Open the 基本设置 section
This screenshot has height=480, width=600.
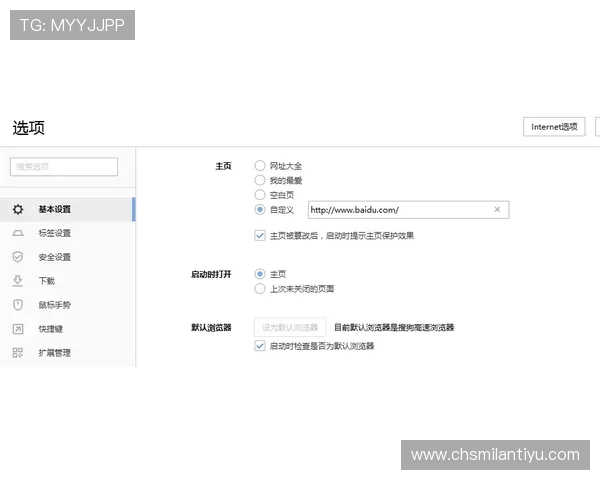(x=67, y=209)
